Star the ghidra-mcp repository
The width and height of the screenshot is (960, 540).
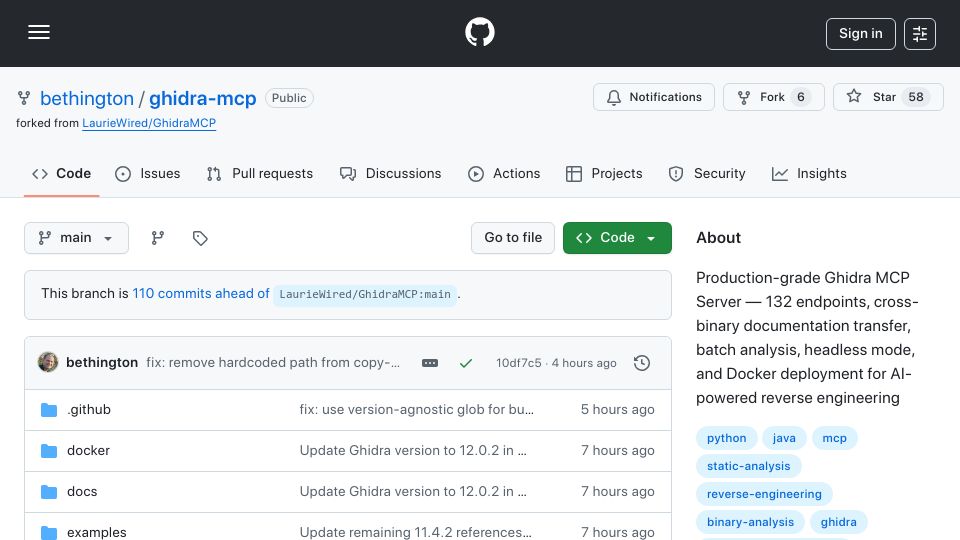(888, 97)
